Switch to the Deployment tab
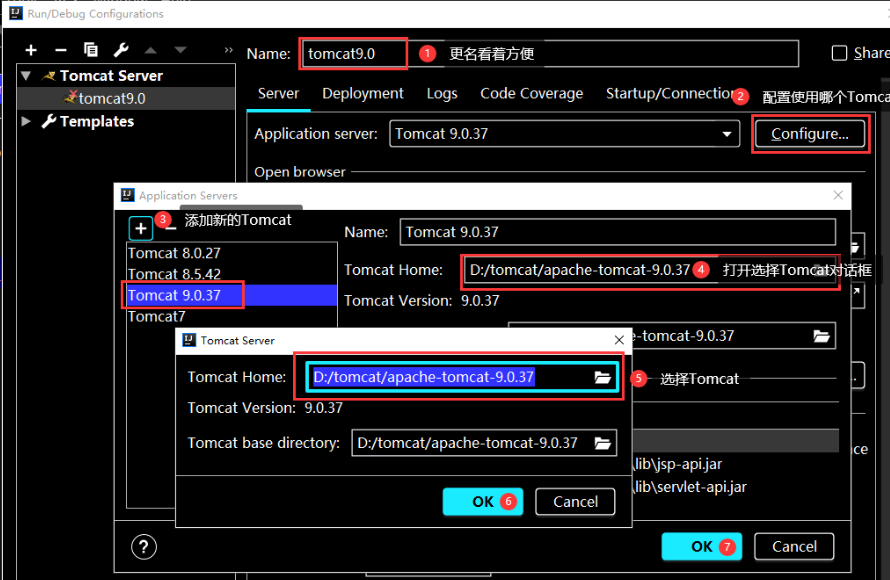This screenshot has width=890, height=580. point(363,93)
